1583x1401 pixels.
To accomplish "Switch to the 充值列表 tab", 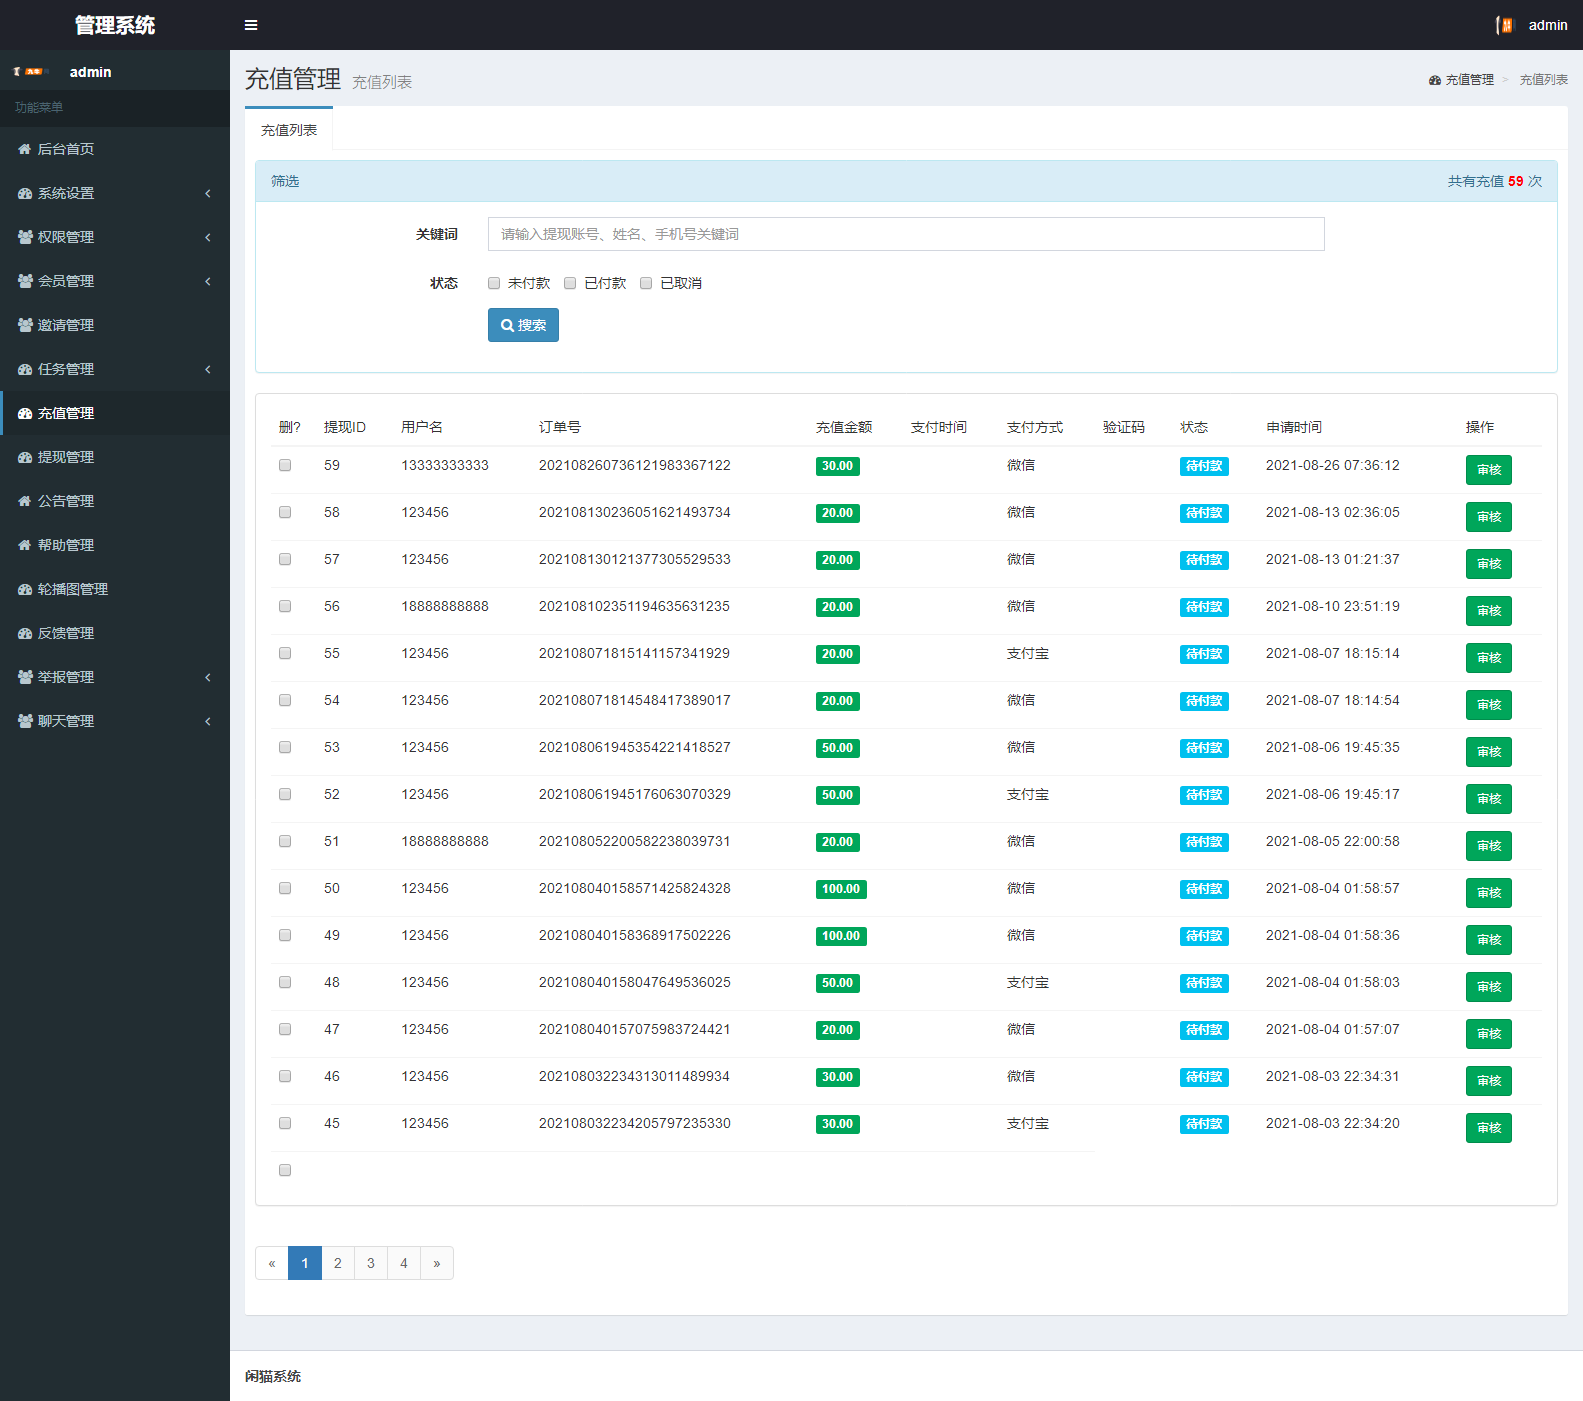I will [x=289, y=130].
